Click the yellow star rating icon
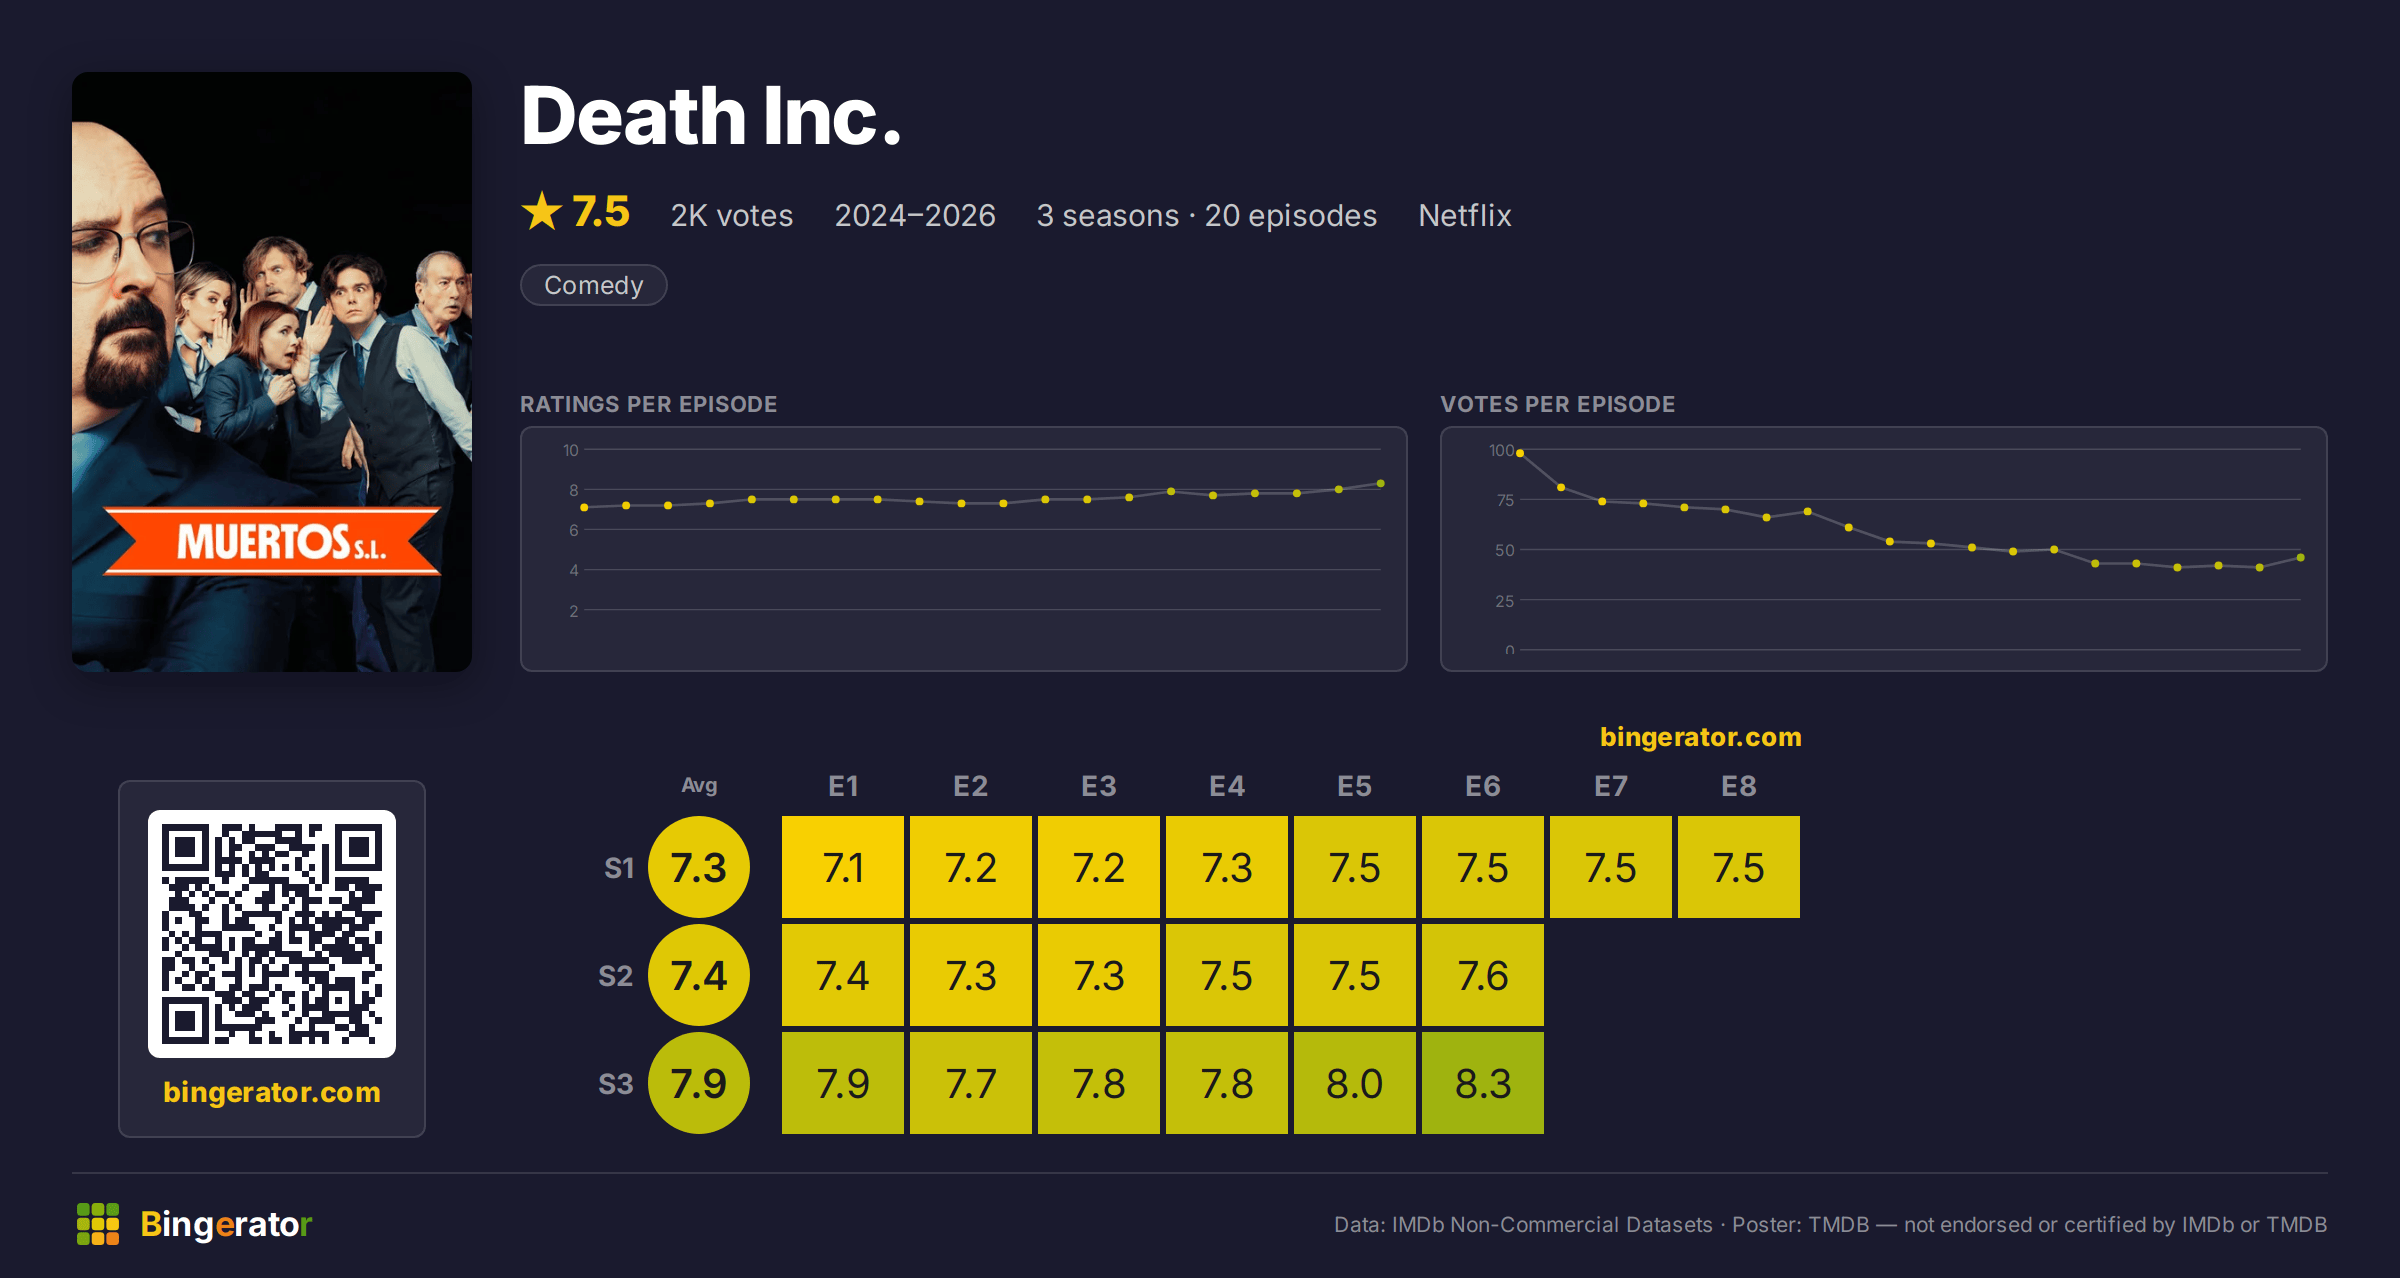The width and height of the screenshot is (2400, 1278). 542,211
